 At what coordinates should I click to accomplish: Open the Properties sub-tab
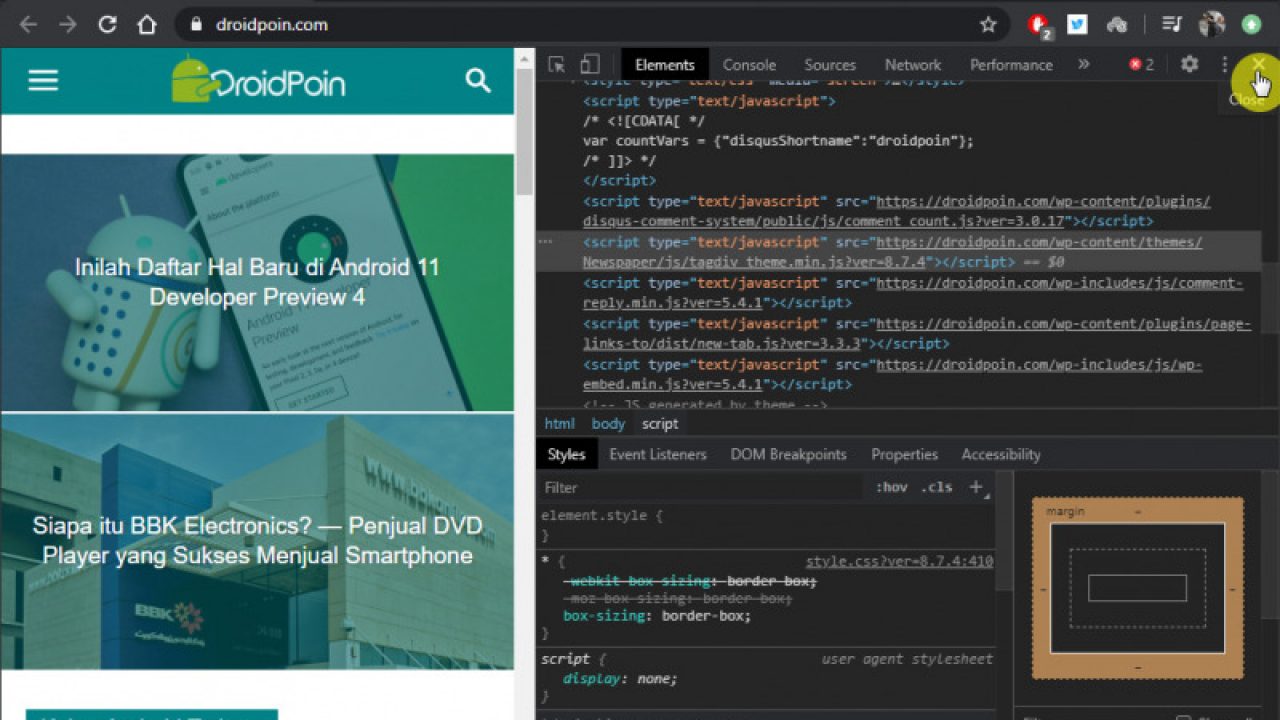tap(904, 454)
